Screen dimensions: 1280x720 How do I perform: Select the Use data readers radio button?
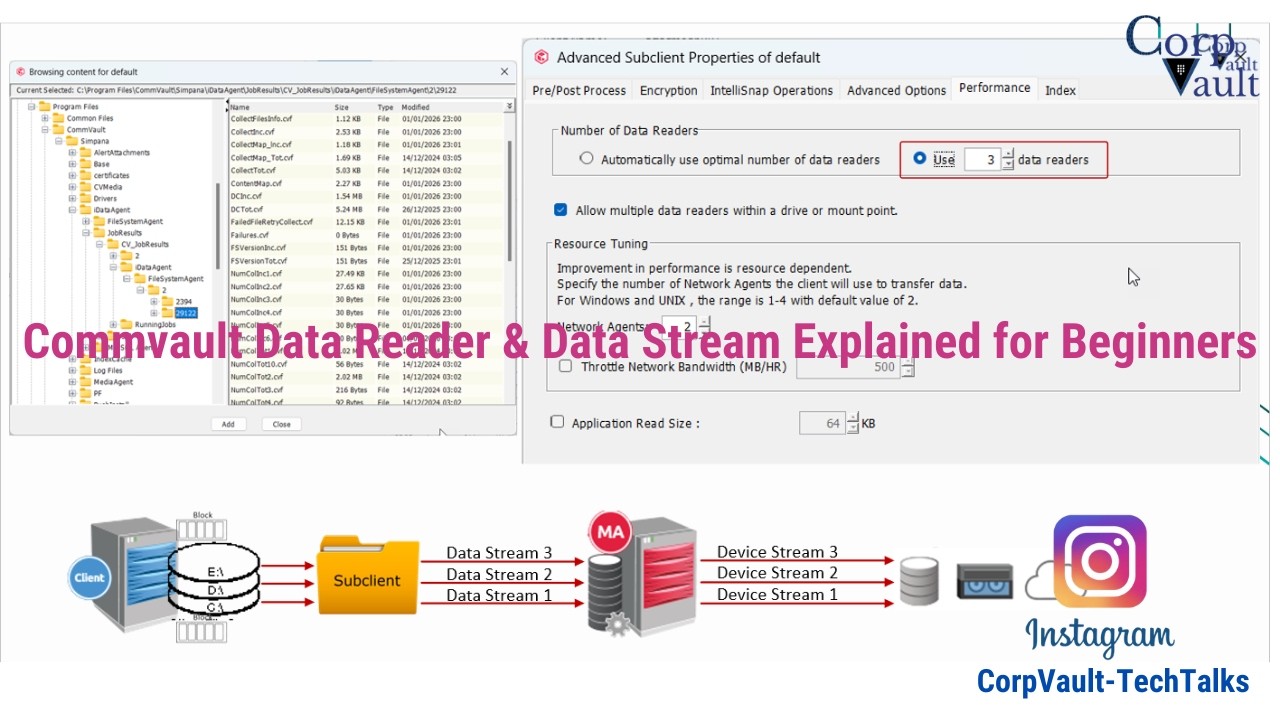click(x=920, y=158)
